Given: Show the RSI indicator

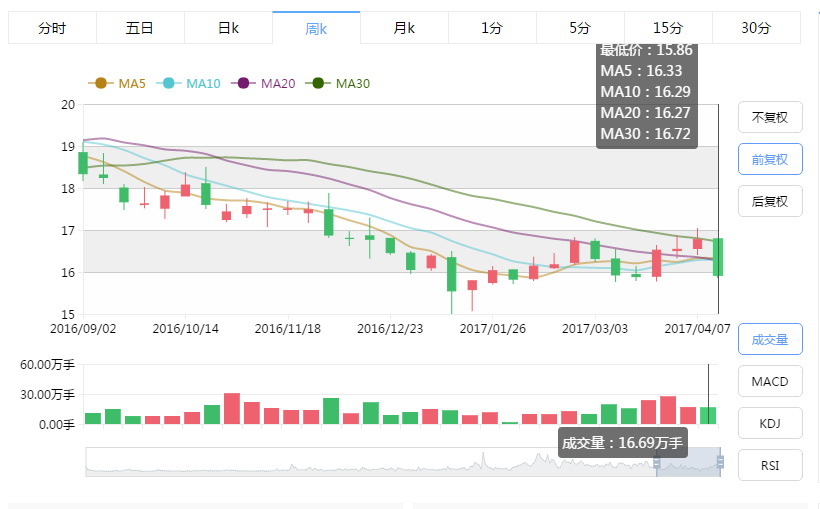Looking at the screenshot, I should [770, 465].
